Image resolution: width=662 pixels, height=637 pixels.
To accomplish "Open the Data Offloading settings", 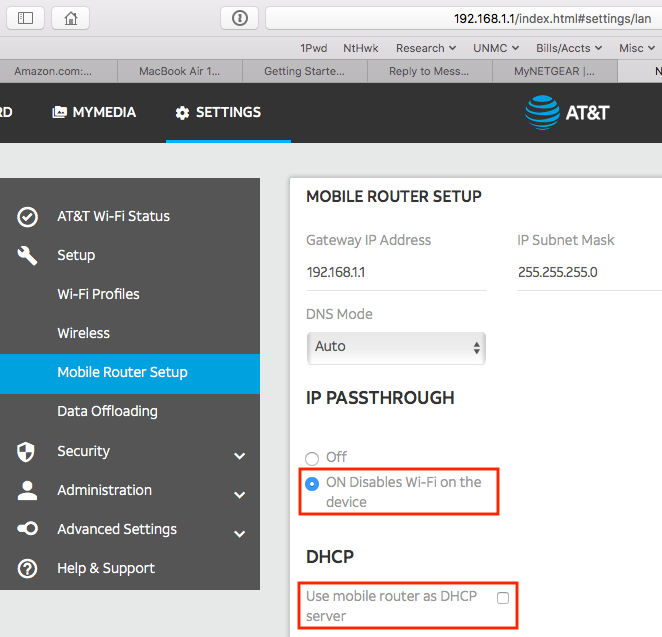I will [107, 411].
